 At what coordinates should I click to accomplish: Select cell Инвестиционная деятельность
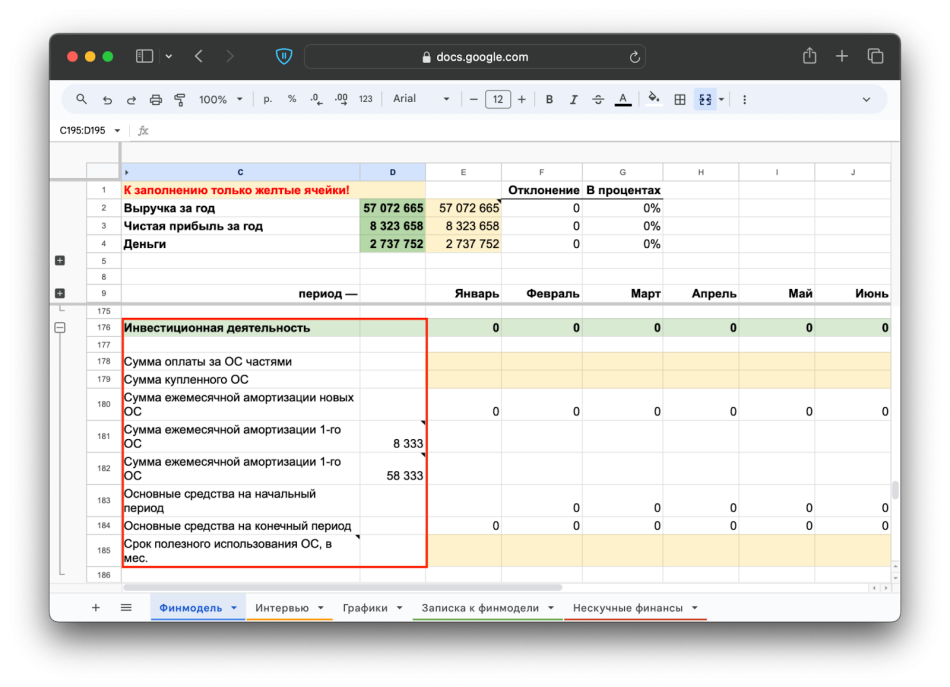pos(241,328)
